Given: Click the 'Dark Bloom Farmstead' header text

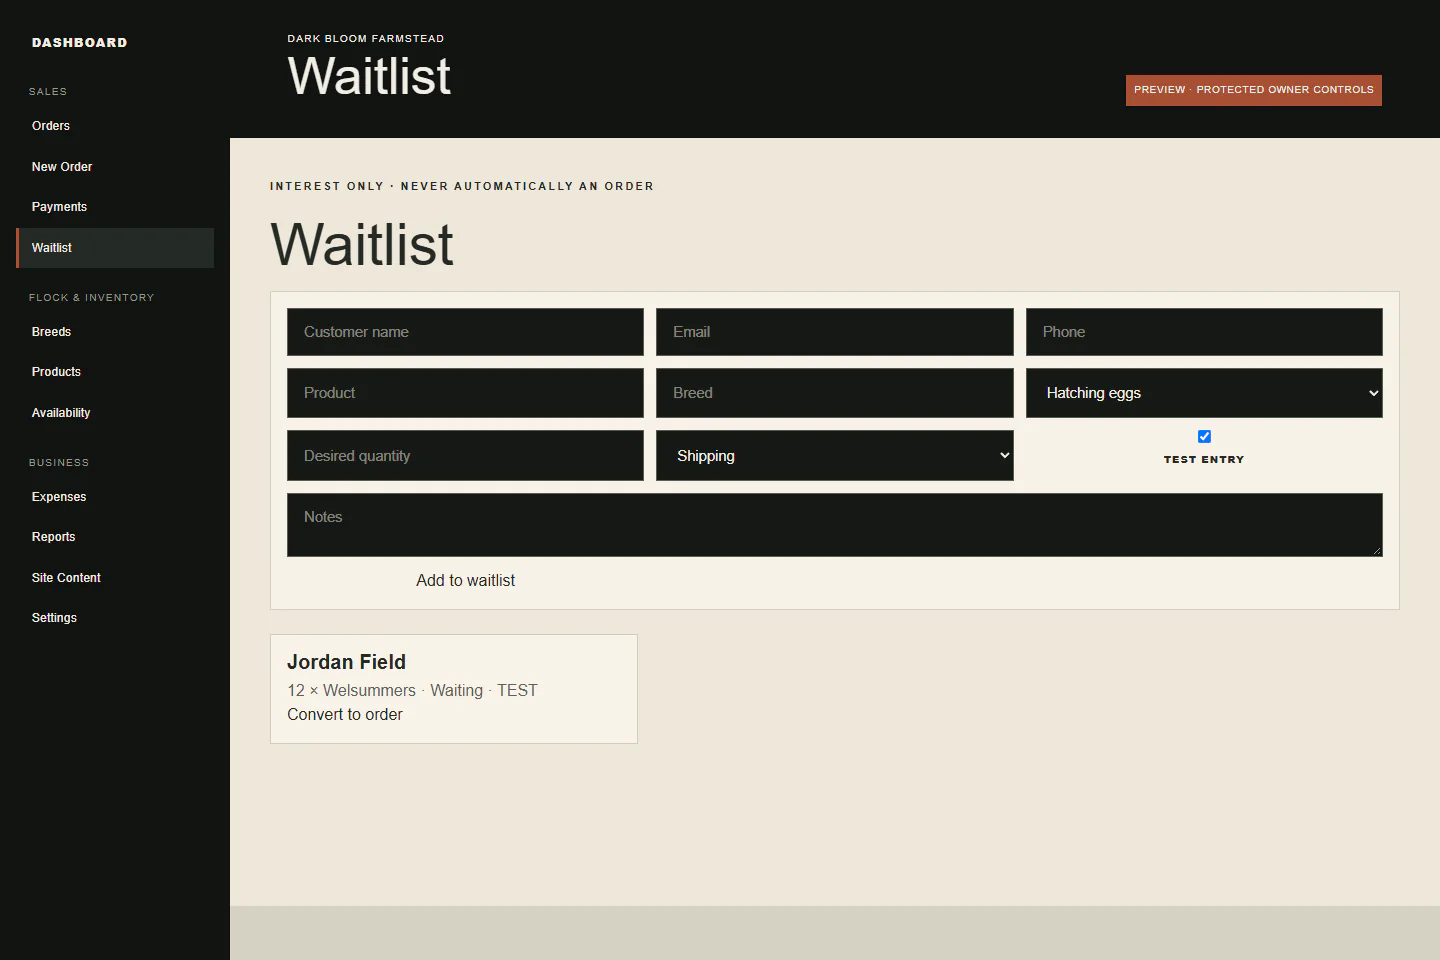Looking at the screenshot, I should [366, 39].
